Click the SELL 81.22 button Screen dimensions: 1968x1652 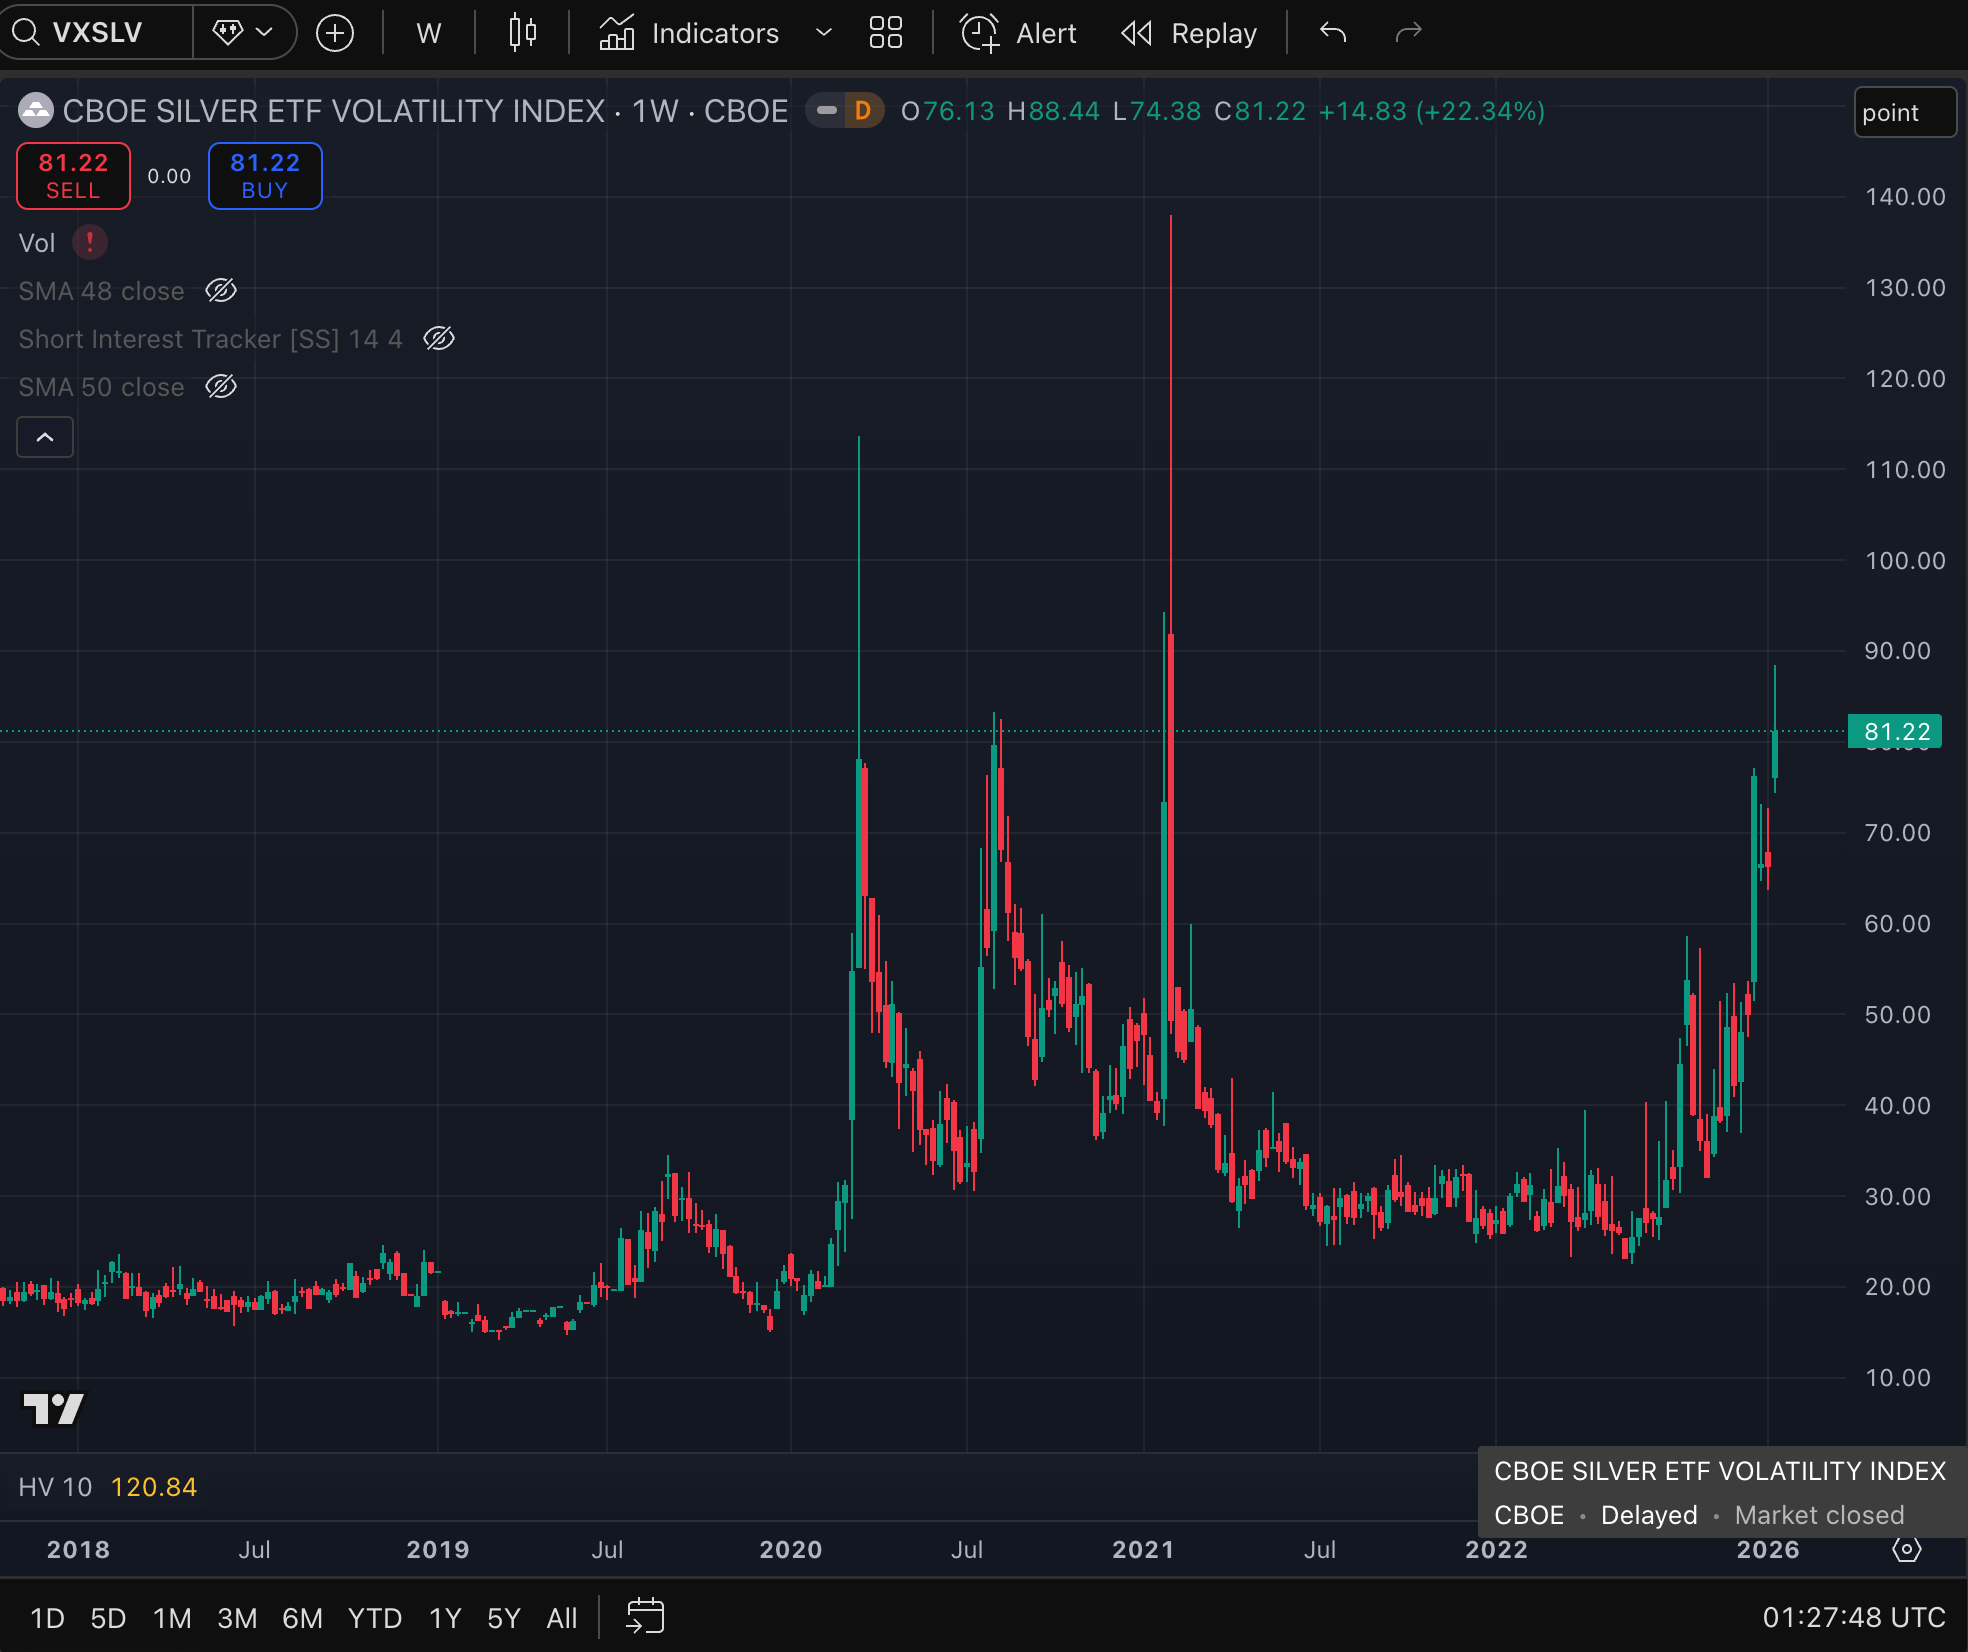point(72,175)
